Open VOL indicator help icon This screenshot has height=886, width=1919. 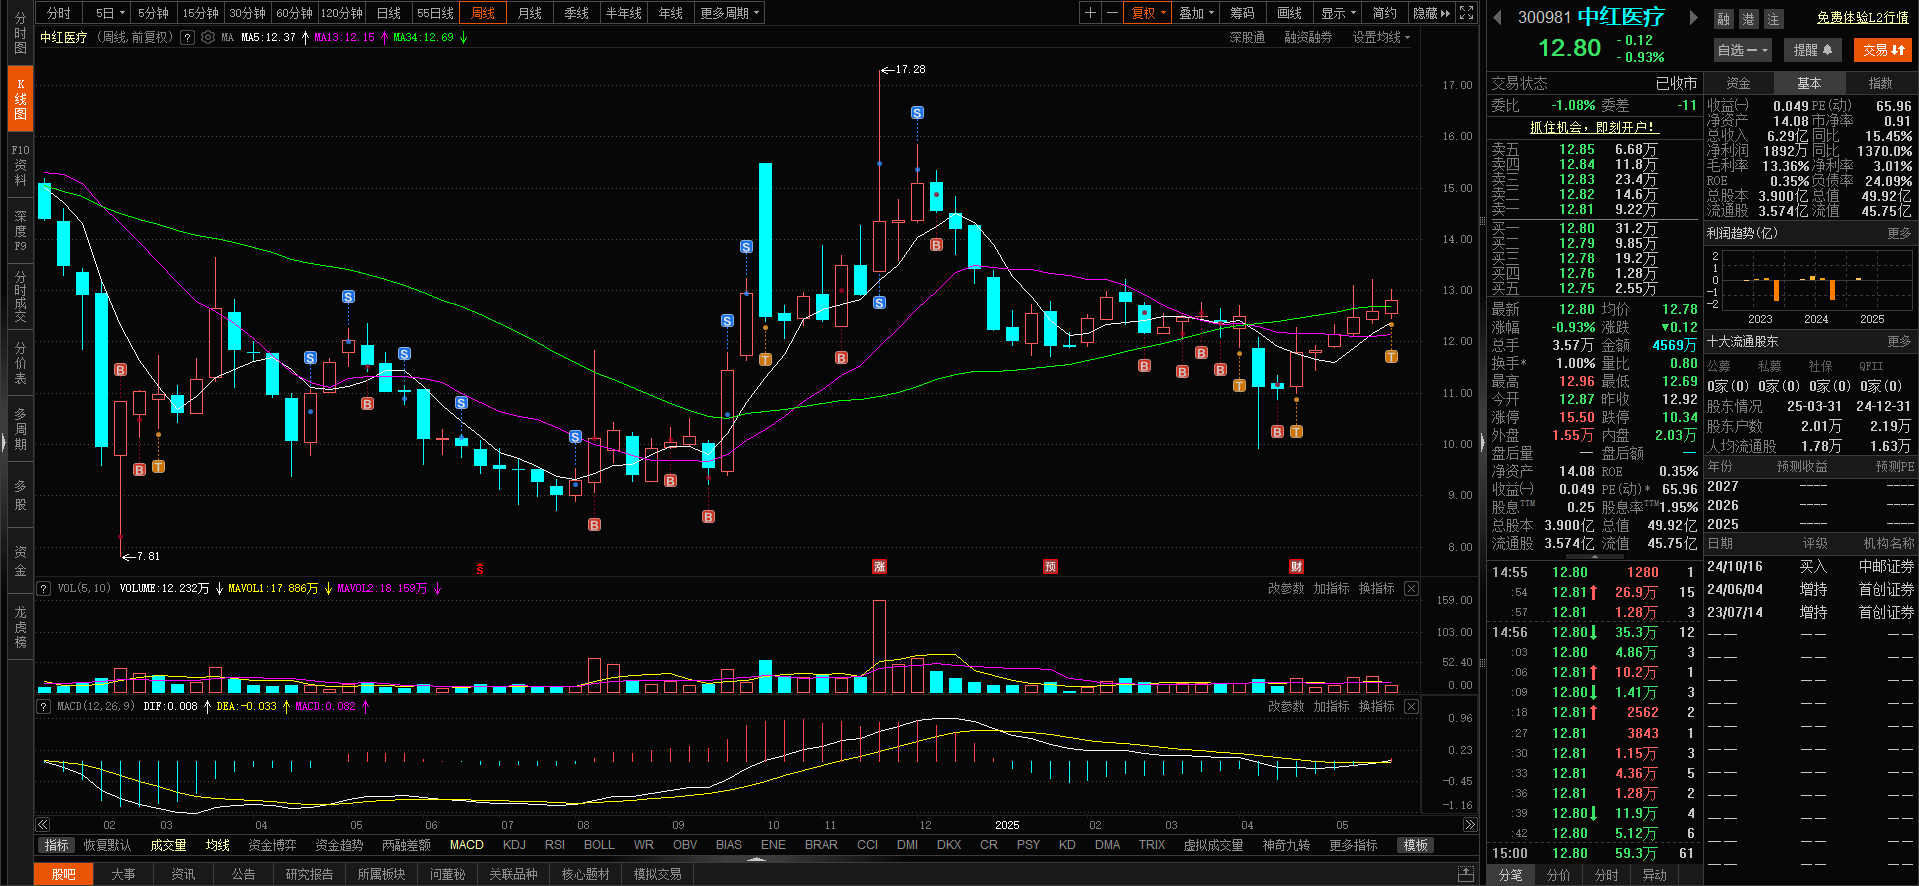coord(44,588)
